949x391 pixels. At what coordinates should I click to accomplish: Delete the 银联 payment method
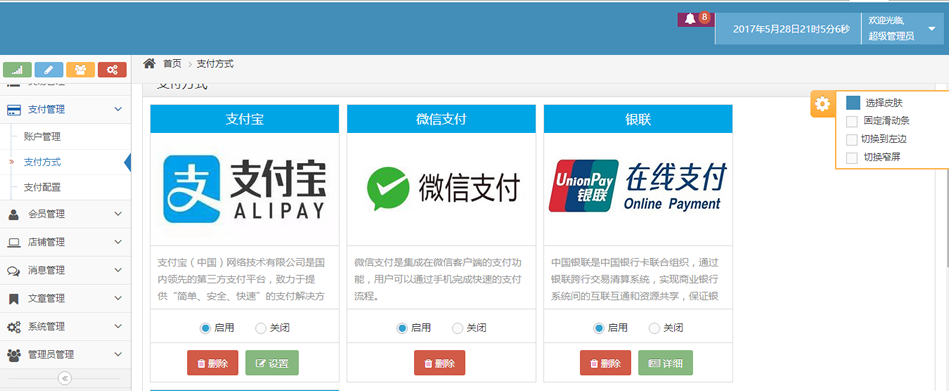coord(605,363)
